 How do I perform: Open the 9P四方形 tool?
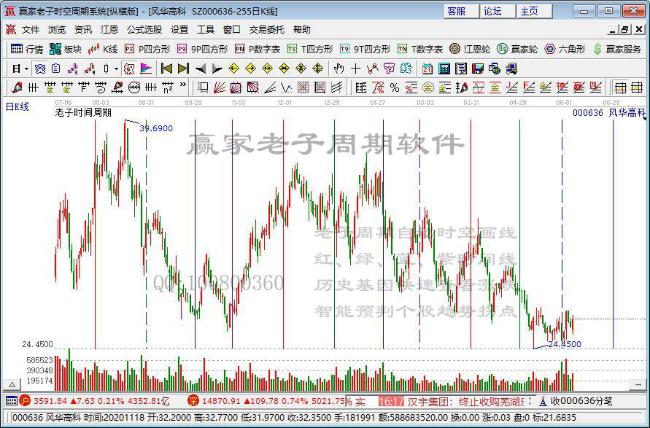pyautogui.click(x=202, y=49)
